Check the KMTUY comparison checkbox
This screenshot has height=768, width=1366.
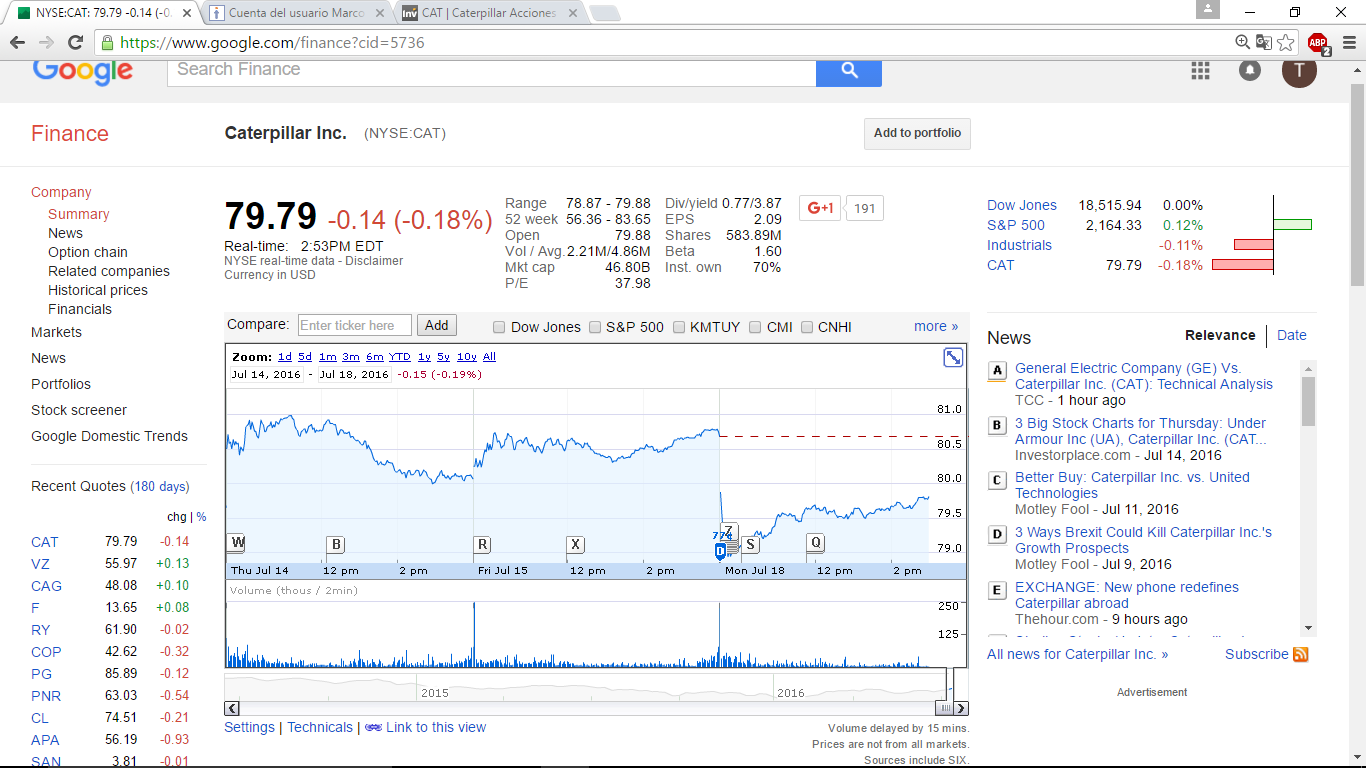click(x=679, y=327)
